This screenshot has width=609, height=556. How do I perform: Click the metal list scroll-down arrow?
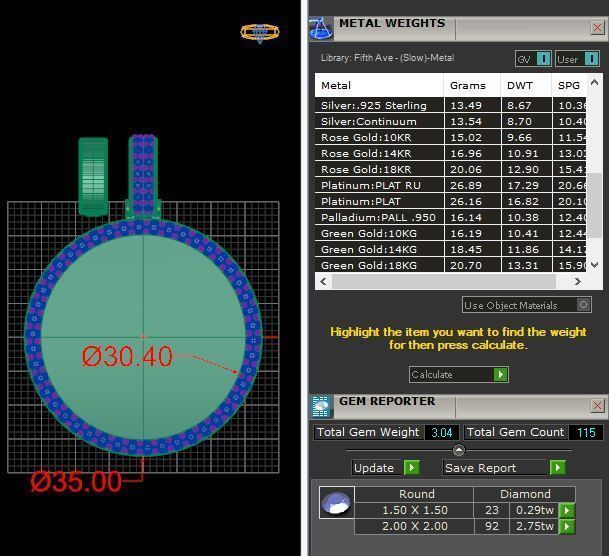(x=594, y=265)
